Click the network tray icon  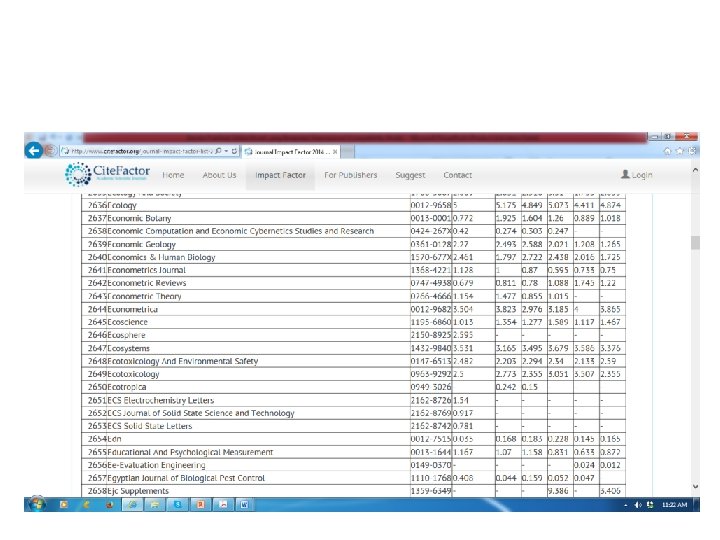pos(650,505)
